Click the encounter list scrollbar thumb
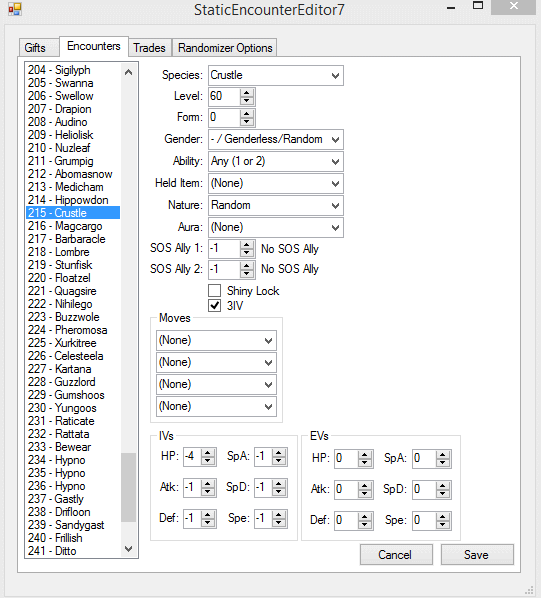541x598 pixels. click(128, 487)
